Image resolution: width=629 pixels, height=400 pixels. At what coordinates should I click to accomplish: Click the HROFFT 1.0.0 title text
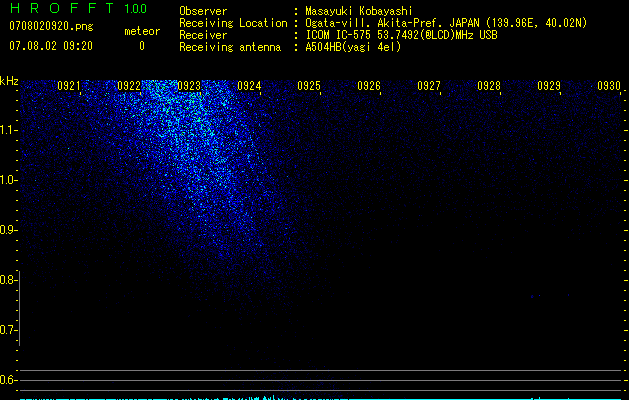click(x=78, y=8)
